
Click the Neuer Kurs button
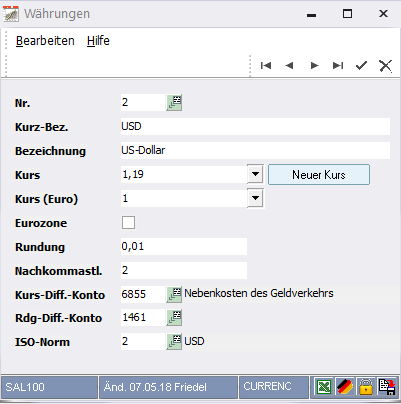point(319,174)
